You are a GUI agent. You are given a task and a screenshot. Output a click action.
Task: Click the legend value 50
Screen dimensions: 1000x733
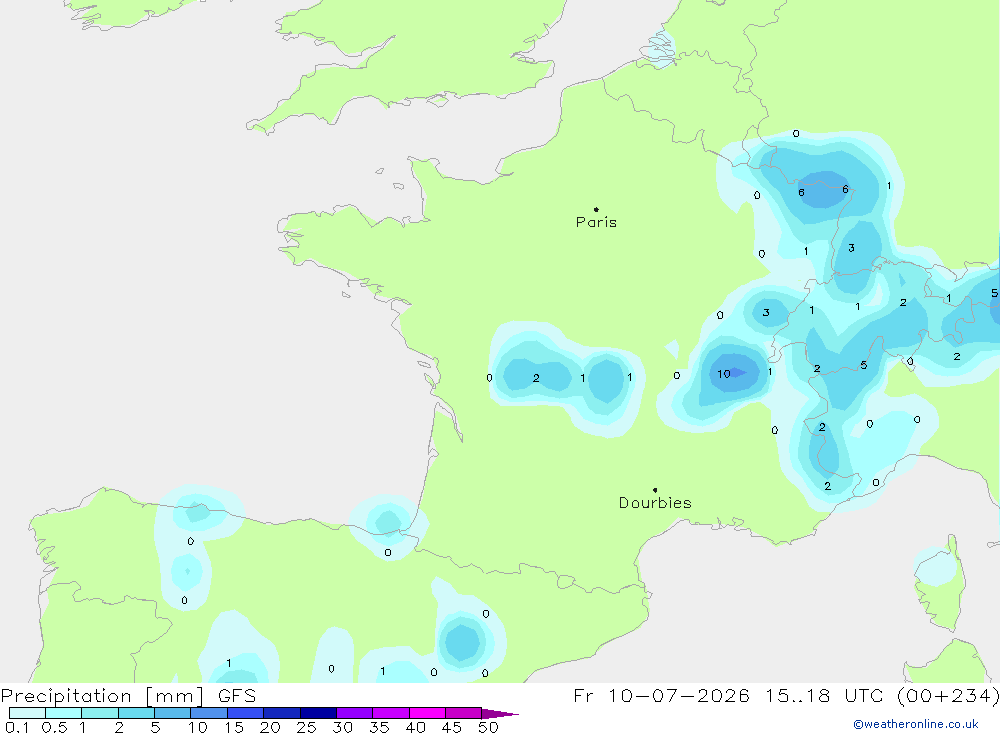[488, 727]
